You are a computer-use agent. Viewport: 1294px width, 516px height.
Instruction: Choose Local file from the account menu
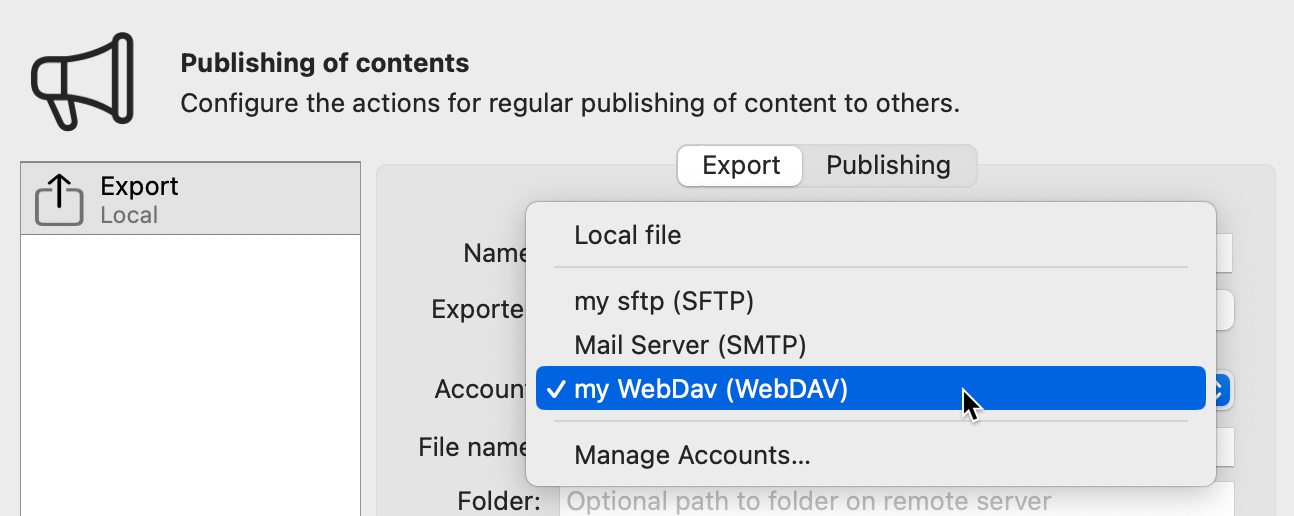tap(627, 236)
